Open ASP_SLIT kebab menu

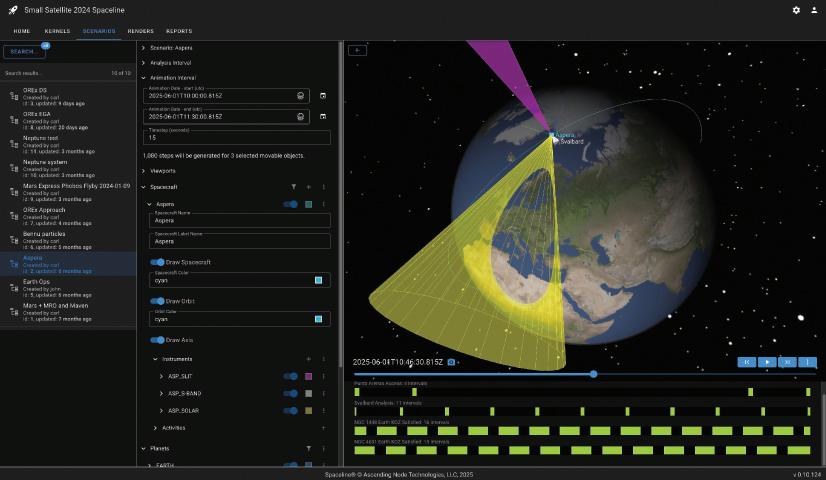(x=323, y=376)
